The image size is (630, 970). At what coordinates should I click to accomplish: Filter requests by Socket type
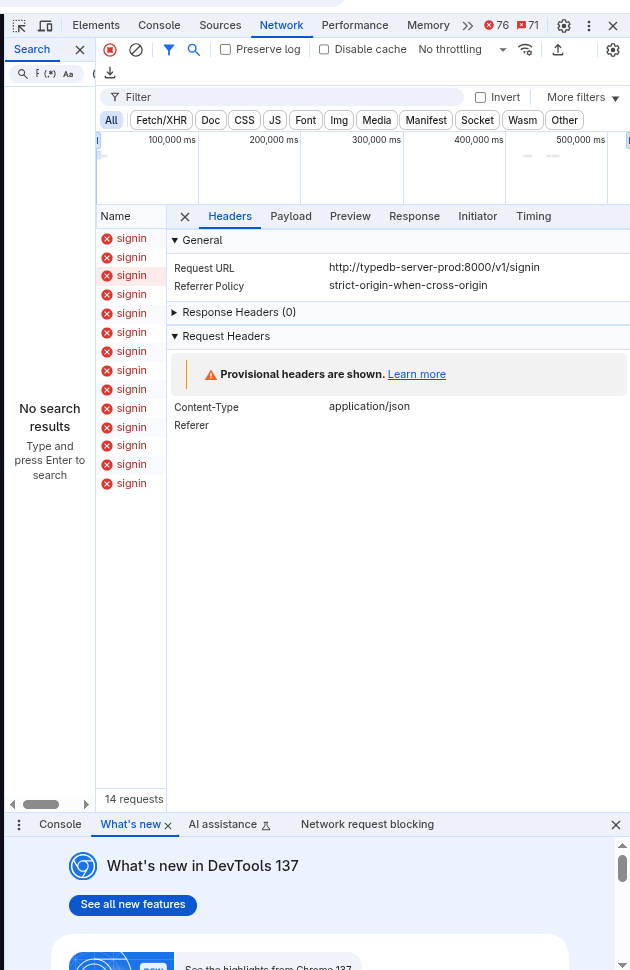coord(477,120)
